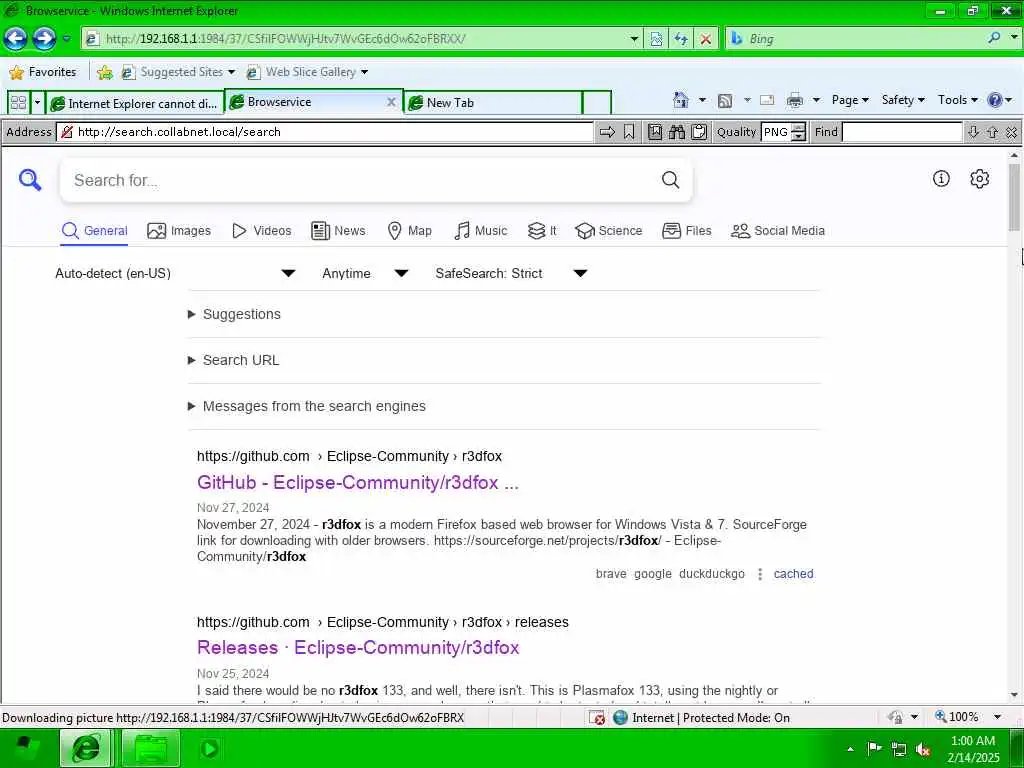Click the search engine logo magnifier
The image size is (1024, 768).
[x=30, y=180]
